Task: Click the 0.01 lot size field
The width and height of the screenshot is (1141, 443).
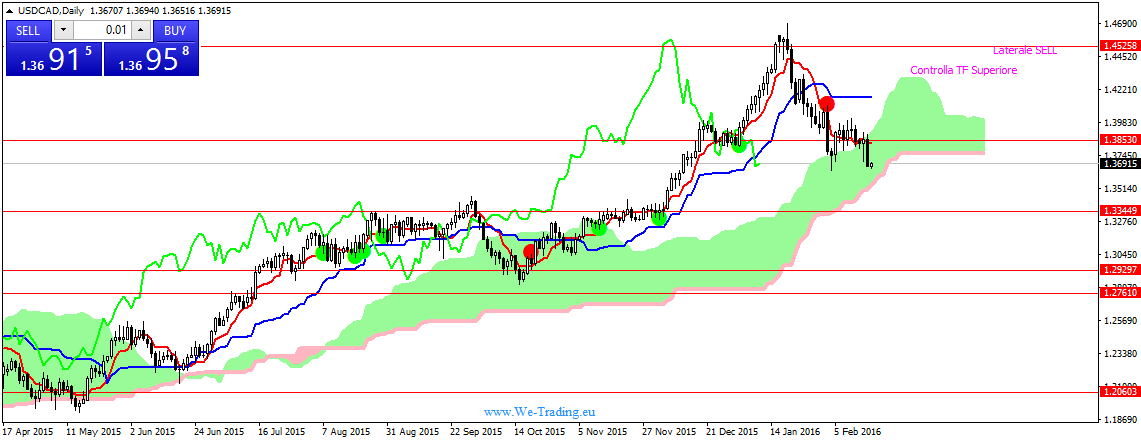Action: [101, 31]
